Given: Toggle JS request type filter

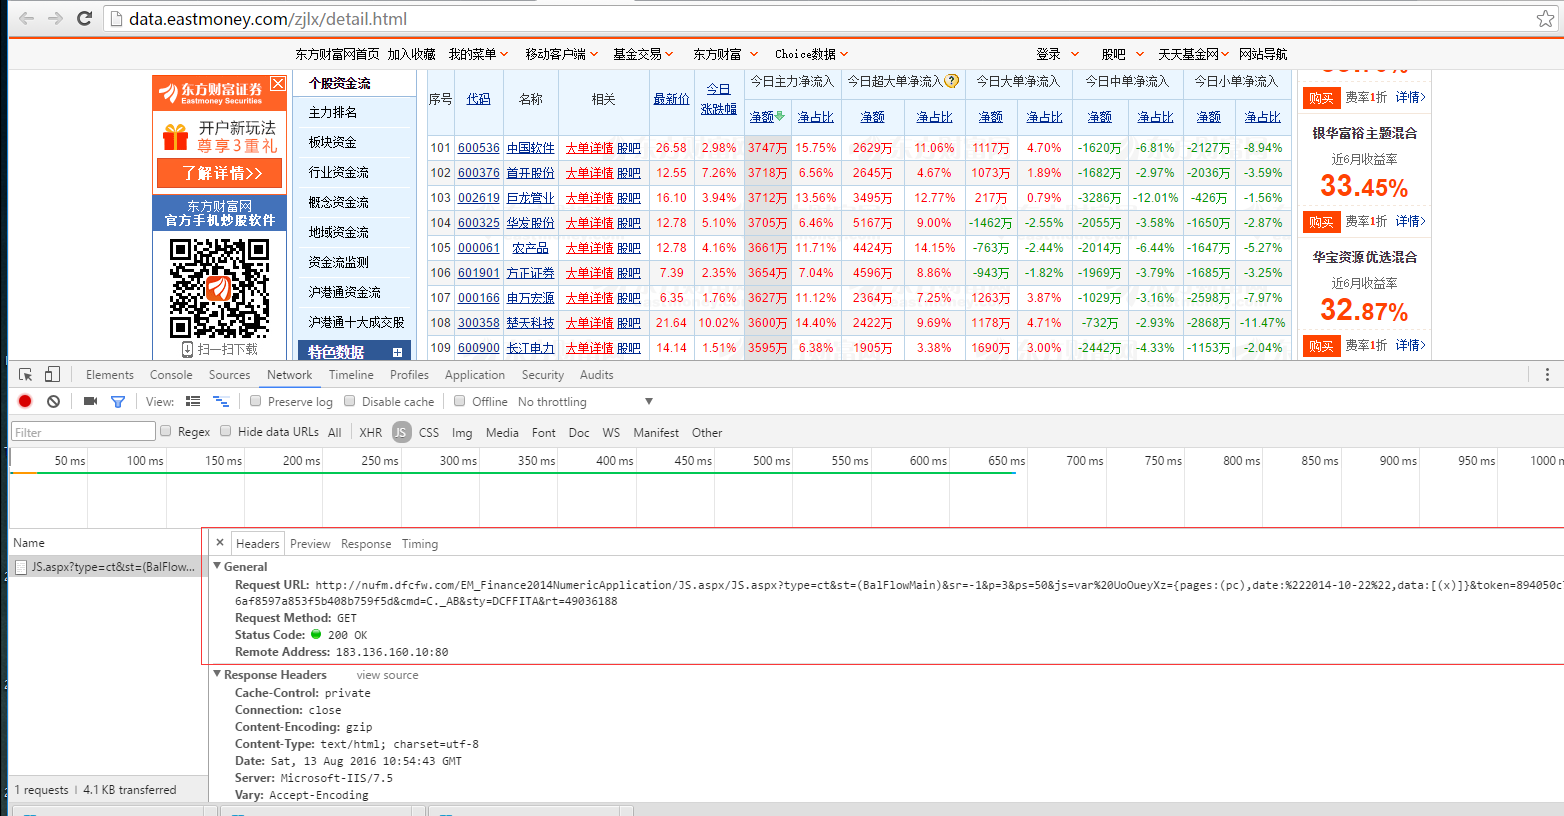Looking at the screenshot, I should (401, 432).
